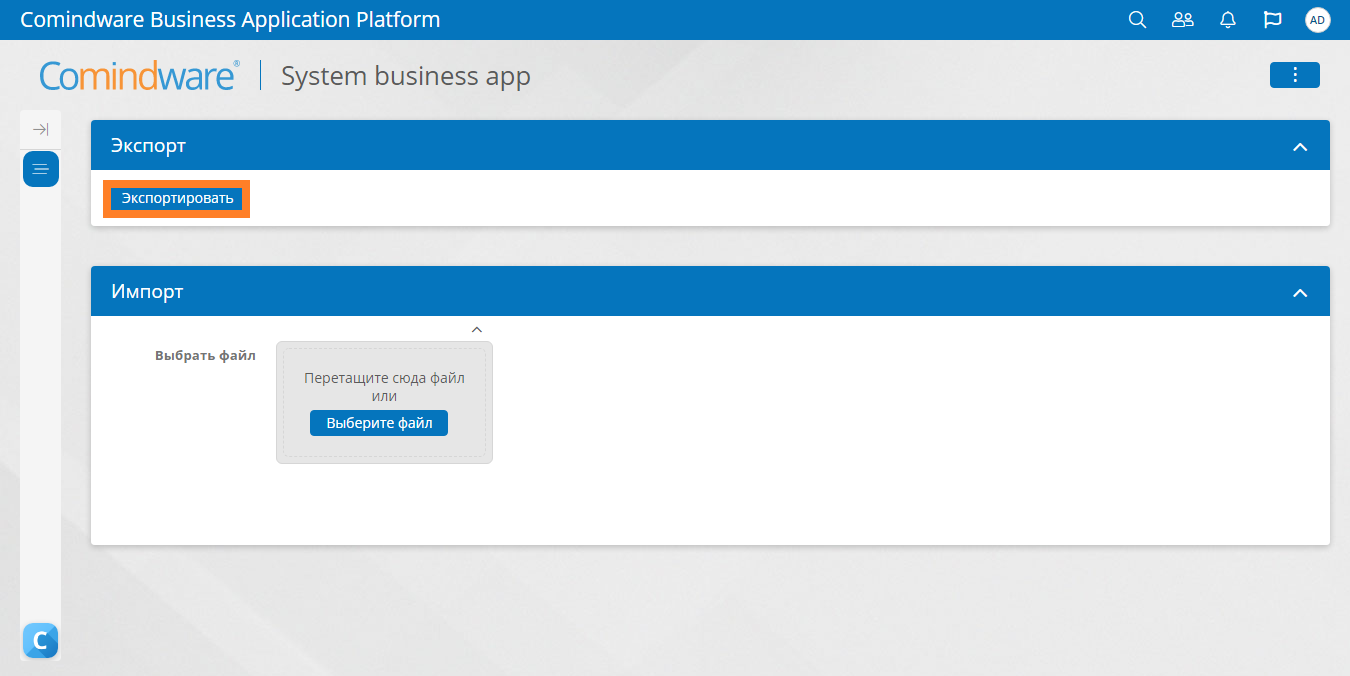Show notifications via bell icon

click(x=1228, y=20)
